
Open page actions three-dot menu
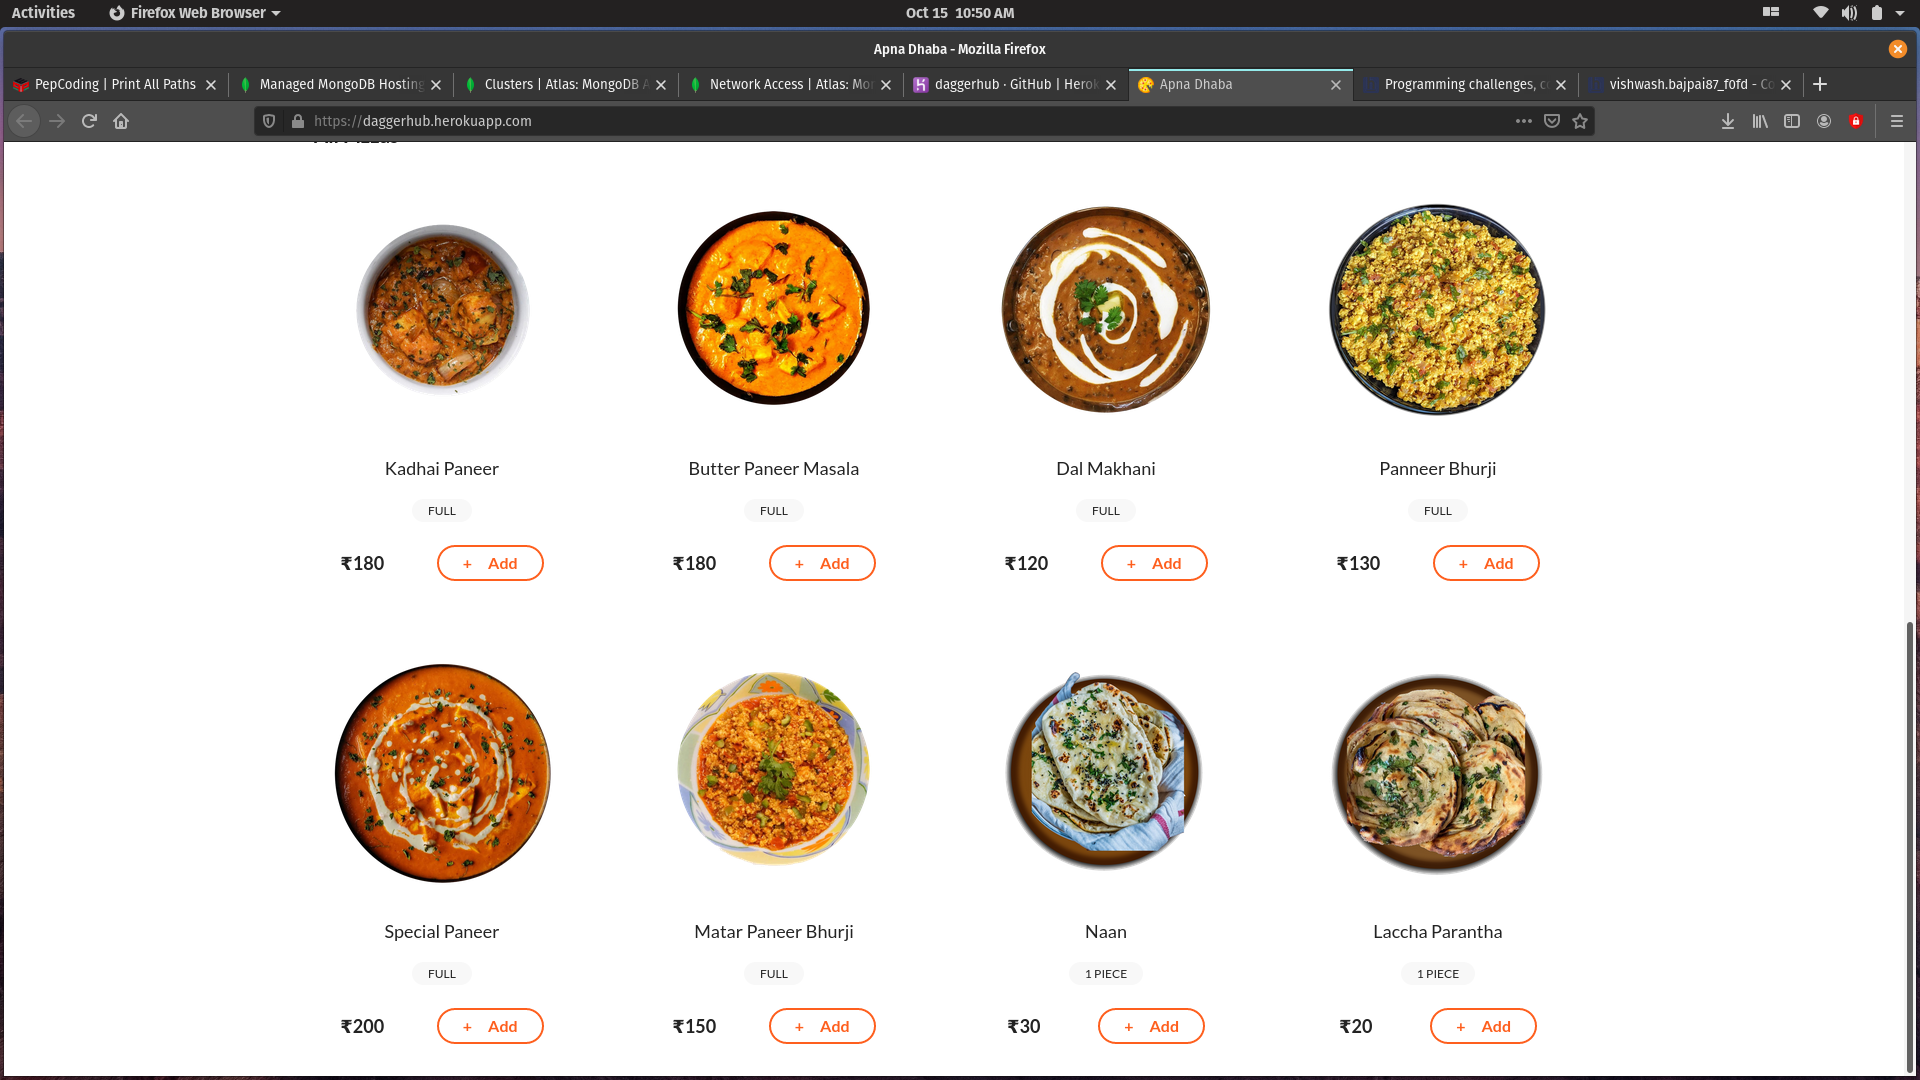1523,121
